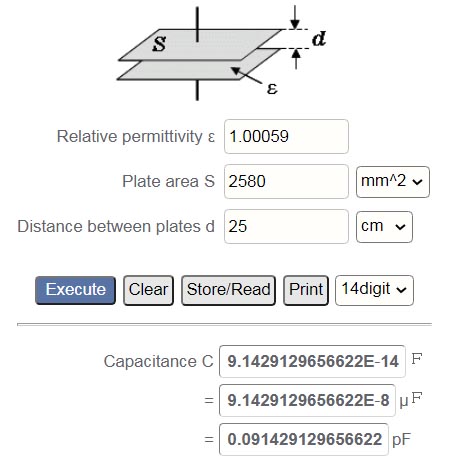Select the plate area field containing 2580

point(286,181)
